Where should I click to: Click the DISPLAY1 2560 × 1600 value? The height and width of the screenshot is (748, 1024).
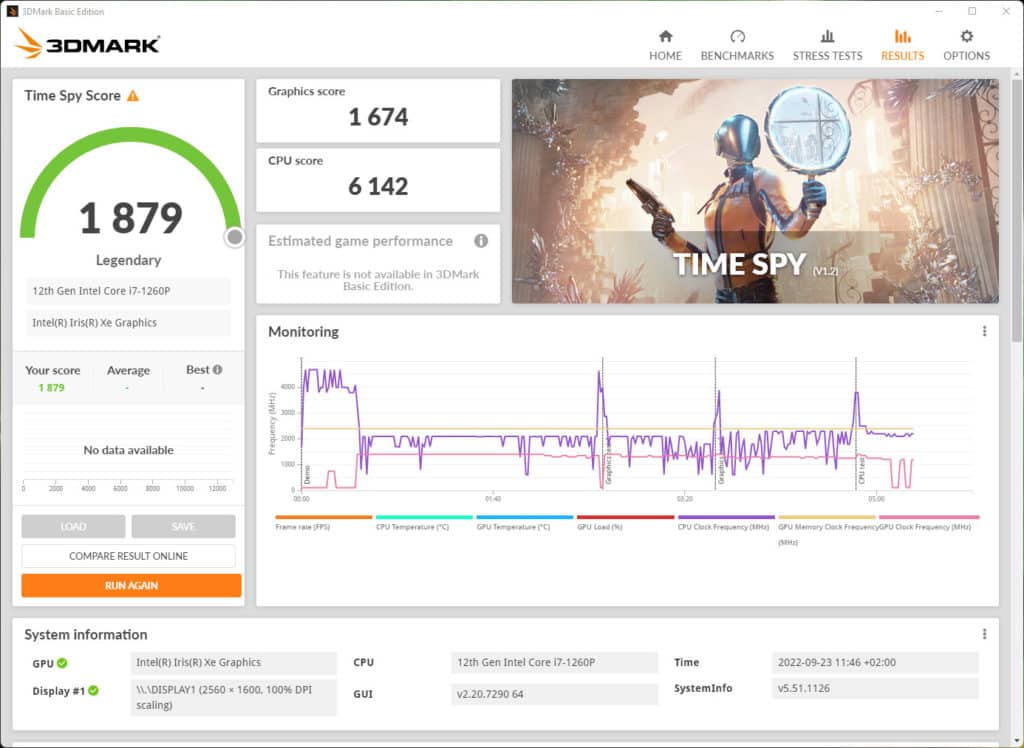click(234, 697)
